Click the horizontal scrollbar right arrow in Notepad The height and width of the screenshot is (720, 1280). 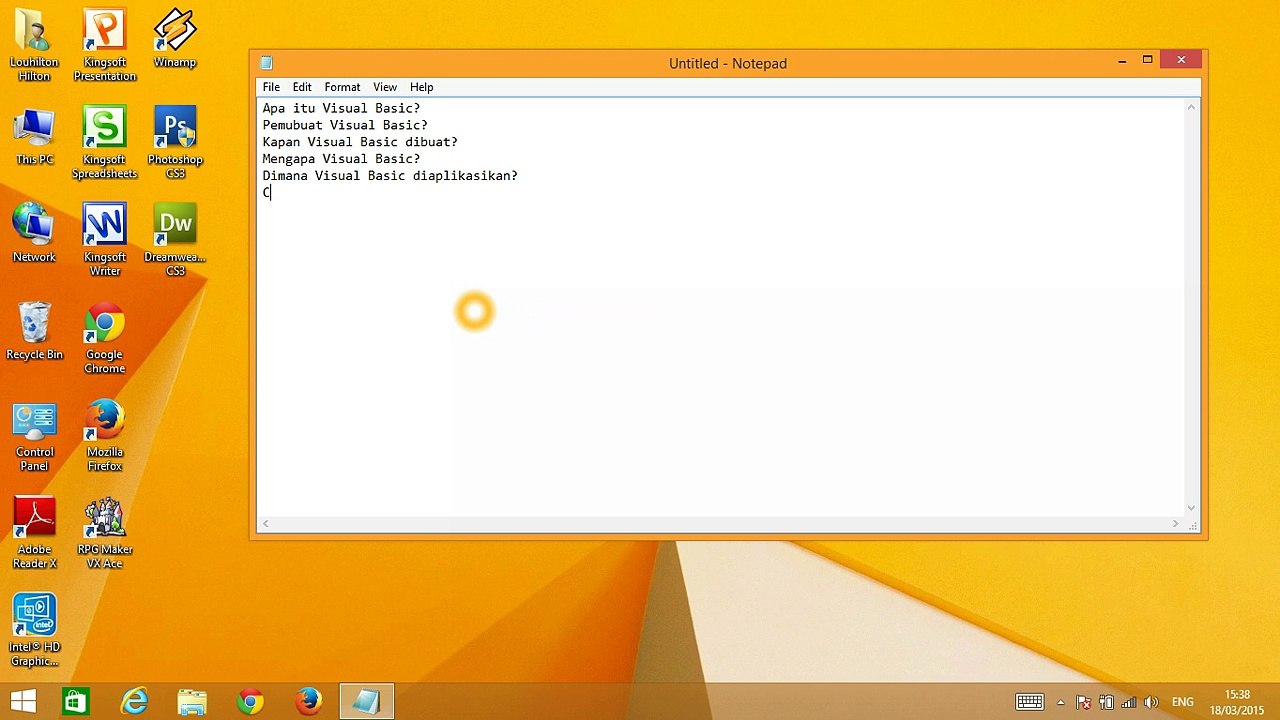pos(1176,524)
